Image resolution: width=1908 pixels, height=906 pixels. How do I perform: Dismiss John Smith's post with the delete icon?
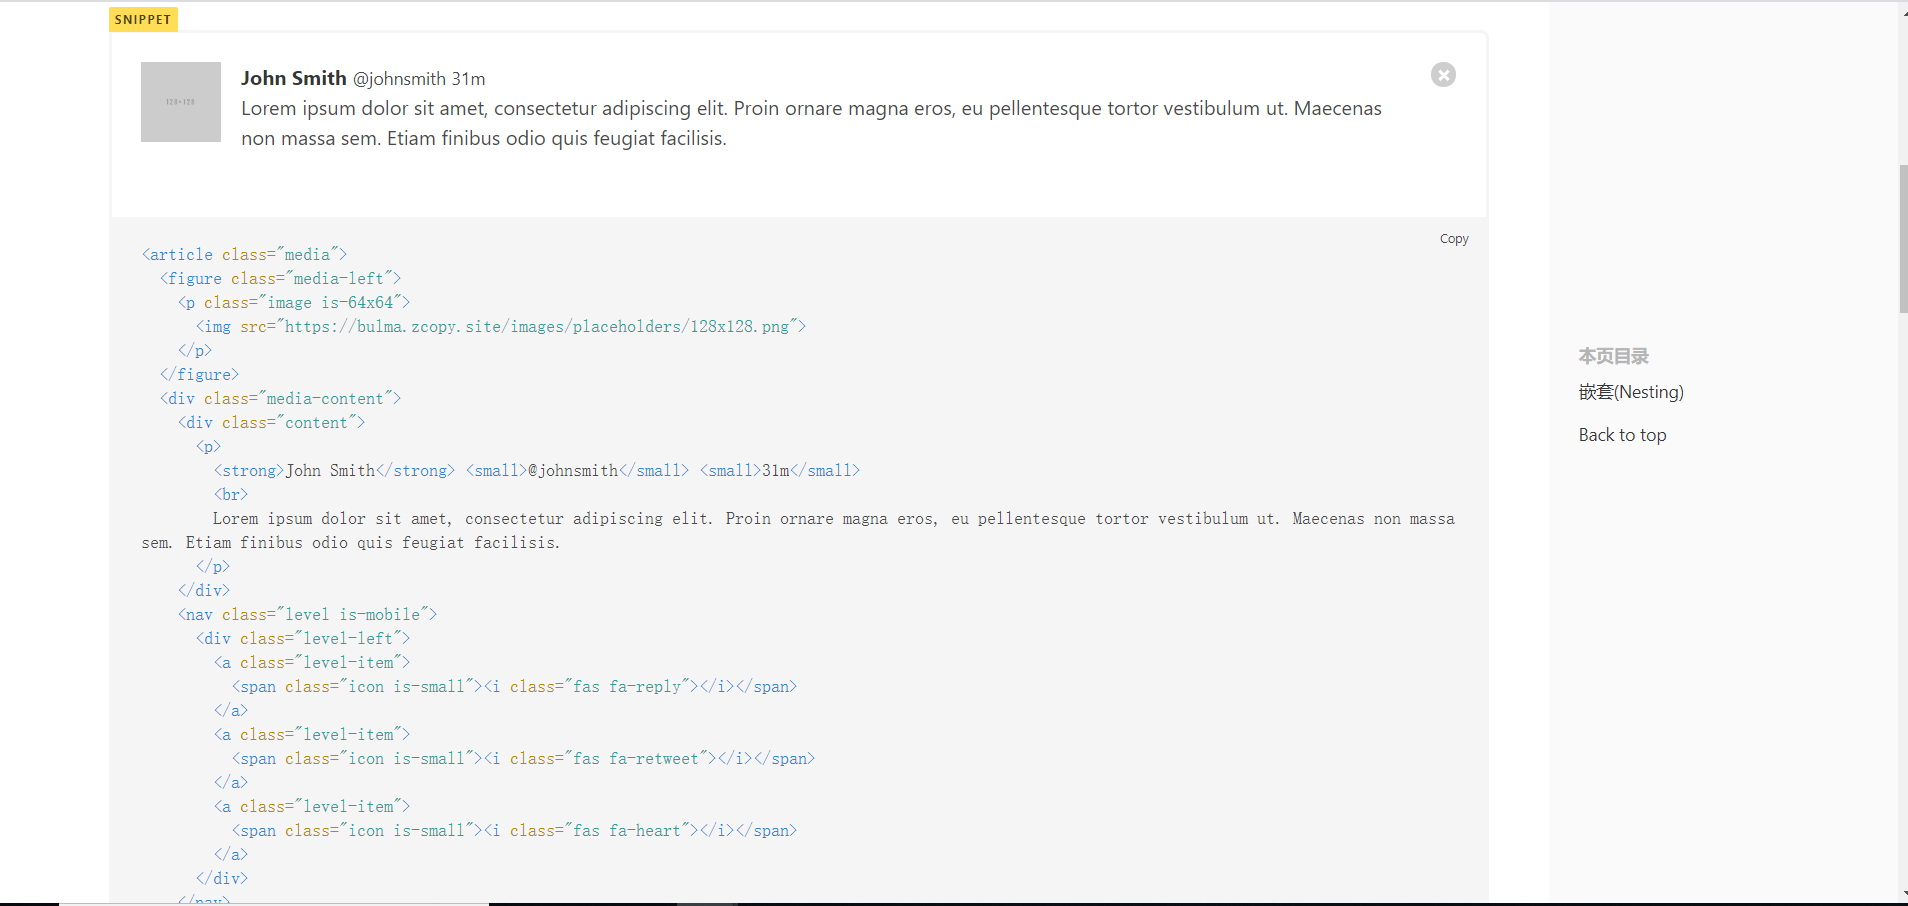pos(1443,75)
